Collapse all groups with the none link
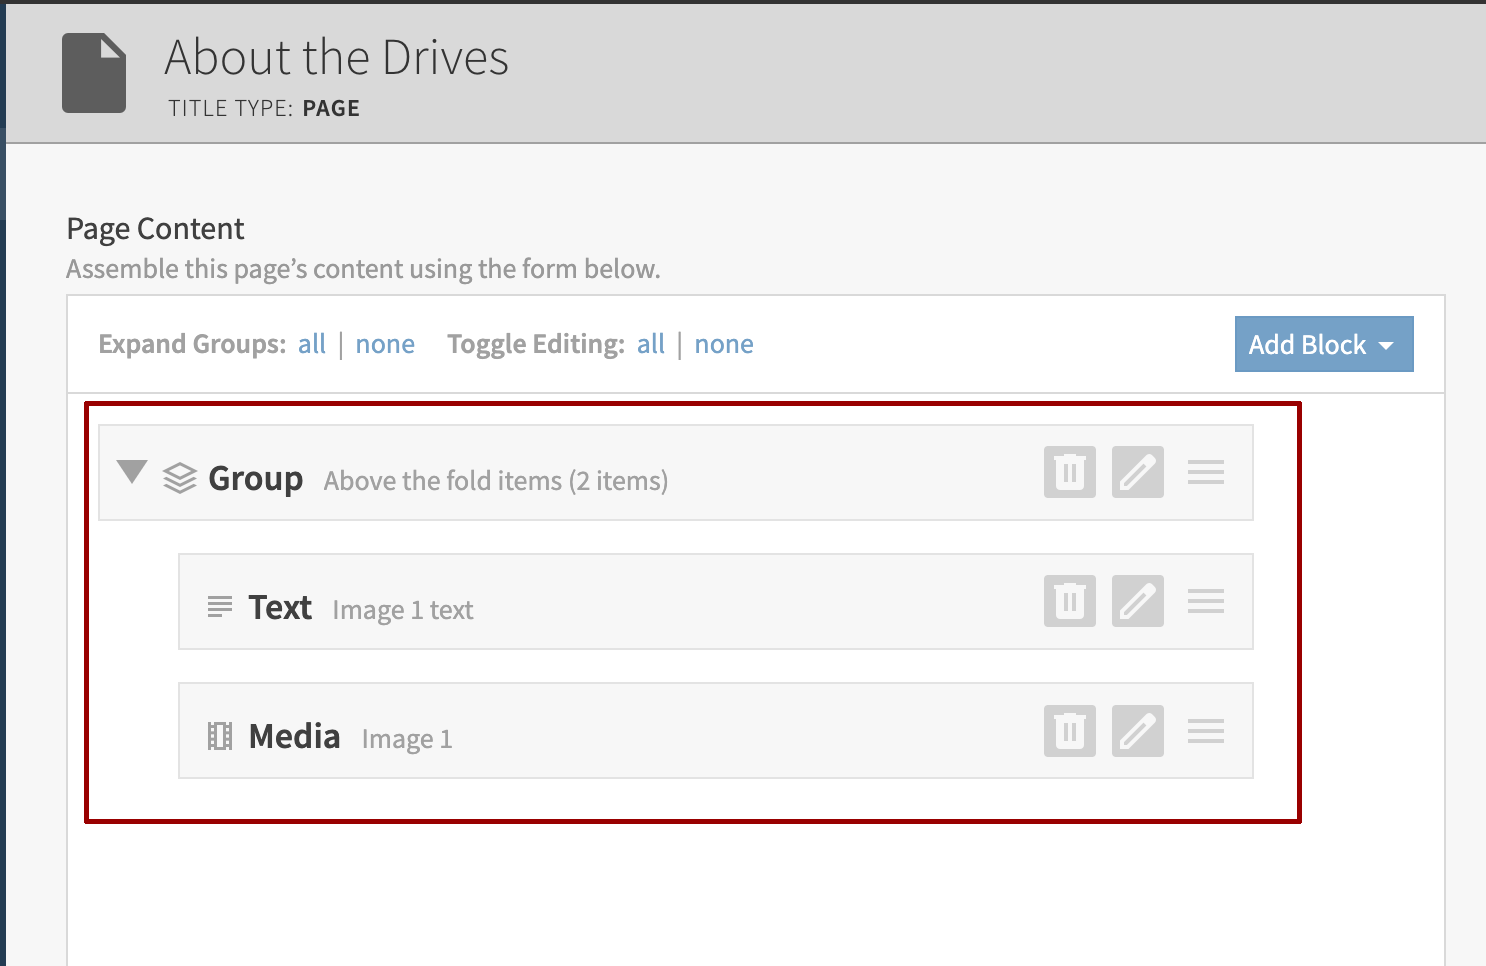Image resolution: width=1486 pixels, height=966 pixels. (x=385, y=343)
